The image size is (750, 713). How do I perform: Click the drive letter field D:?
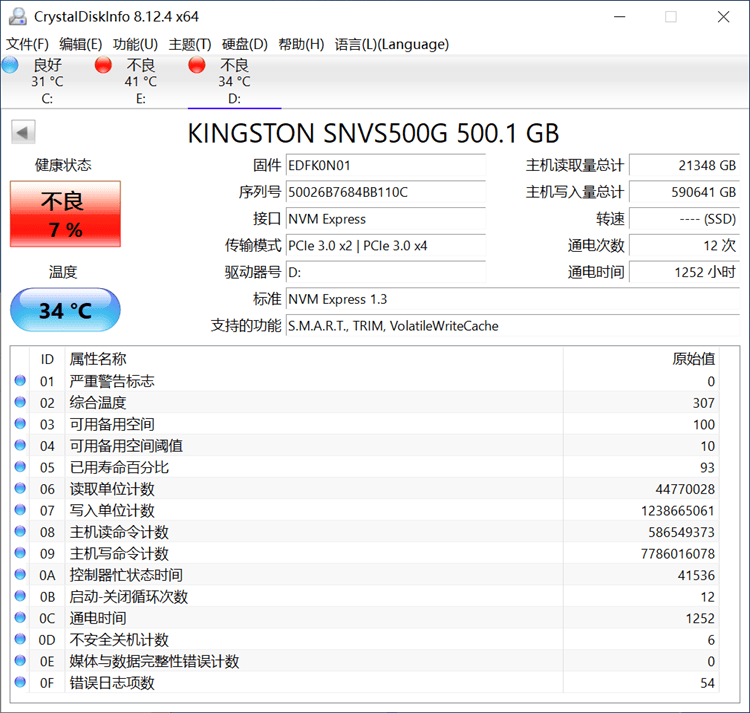point(386,273)
